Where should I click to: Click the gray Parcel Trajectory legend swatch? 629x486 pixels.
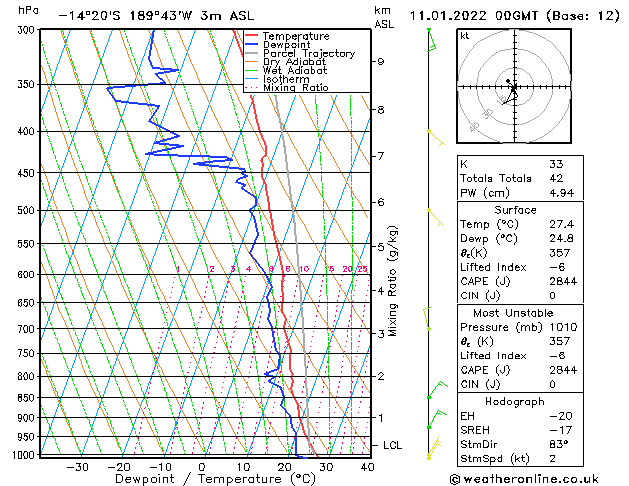coord(251,53)
